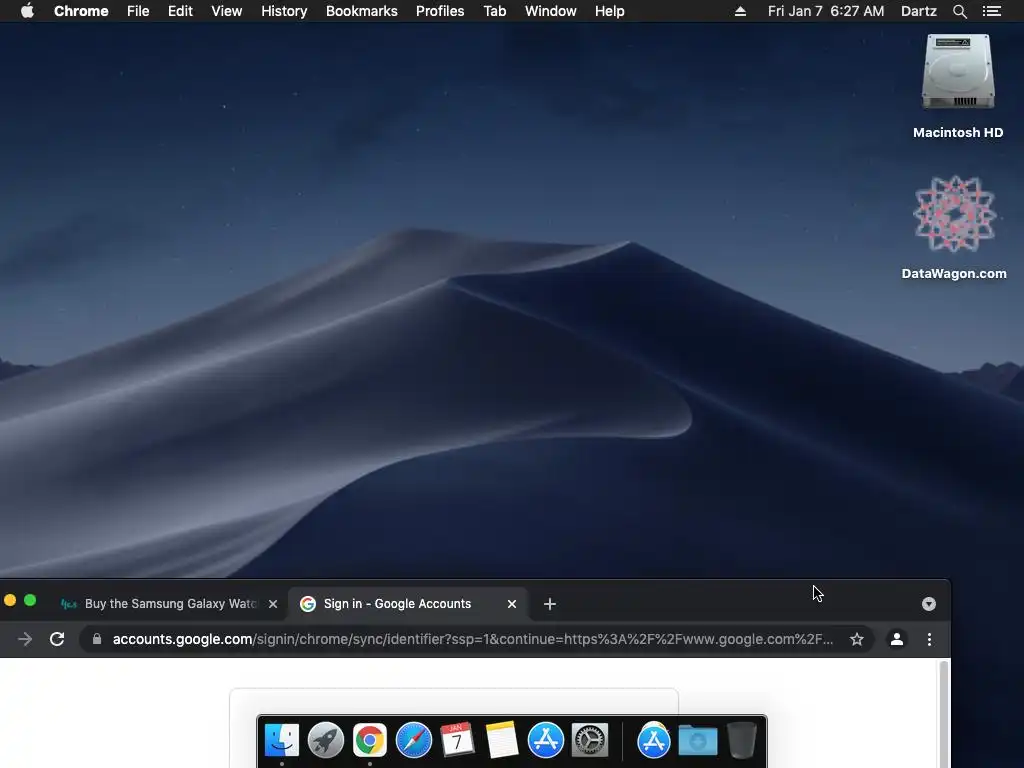1024x768 pixels.
Task: Click the eject icon in menu bar
Action: pos(740,11)
